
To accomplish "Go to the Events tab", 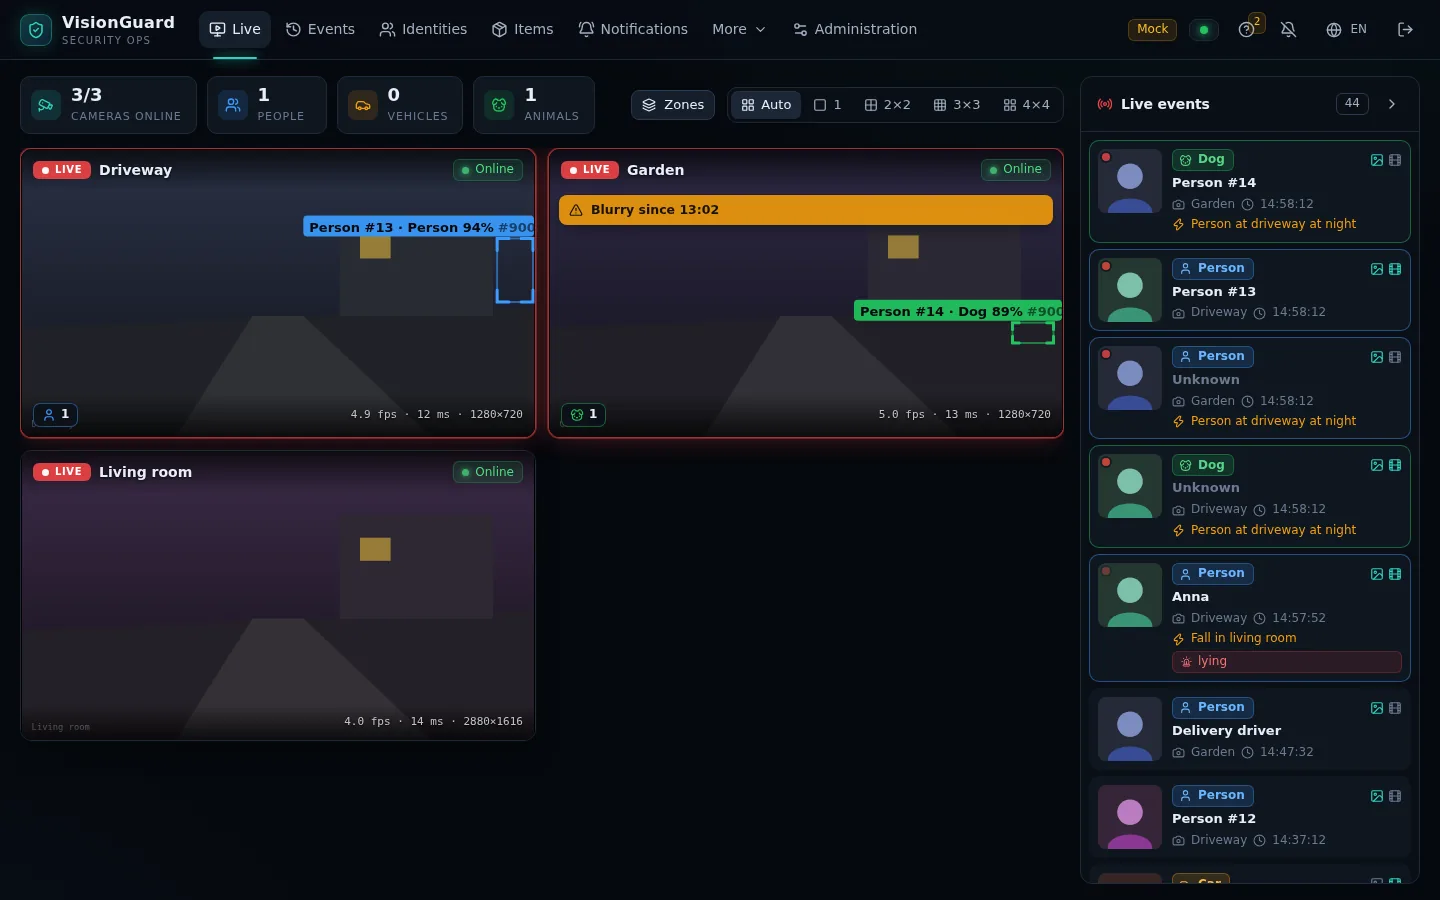I will tap(320, 30).
